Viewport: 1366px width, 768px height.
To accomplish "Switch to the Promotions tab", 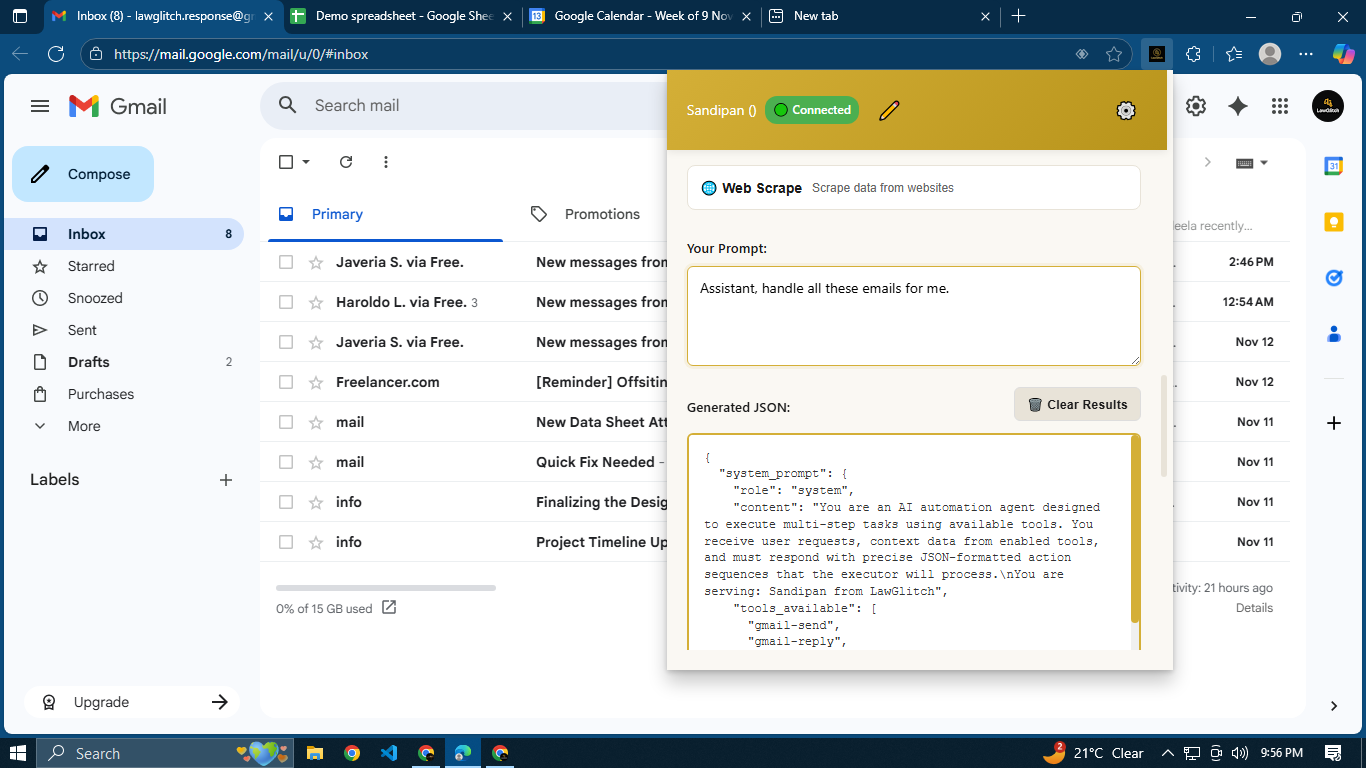I will (601, 214).
